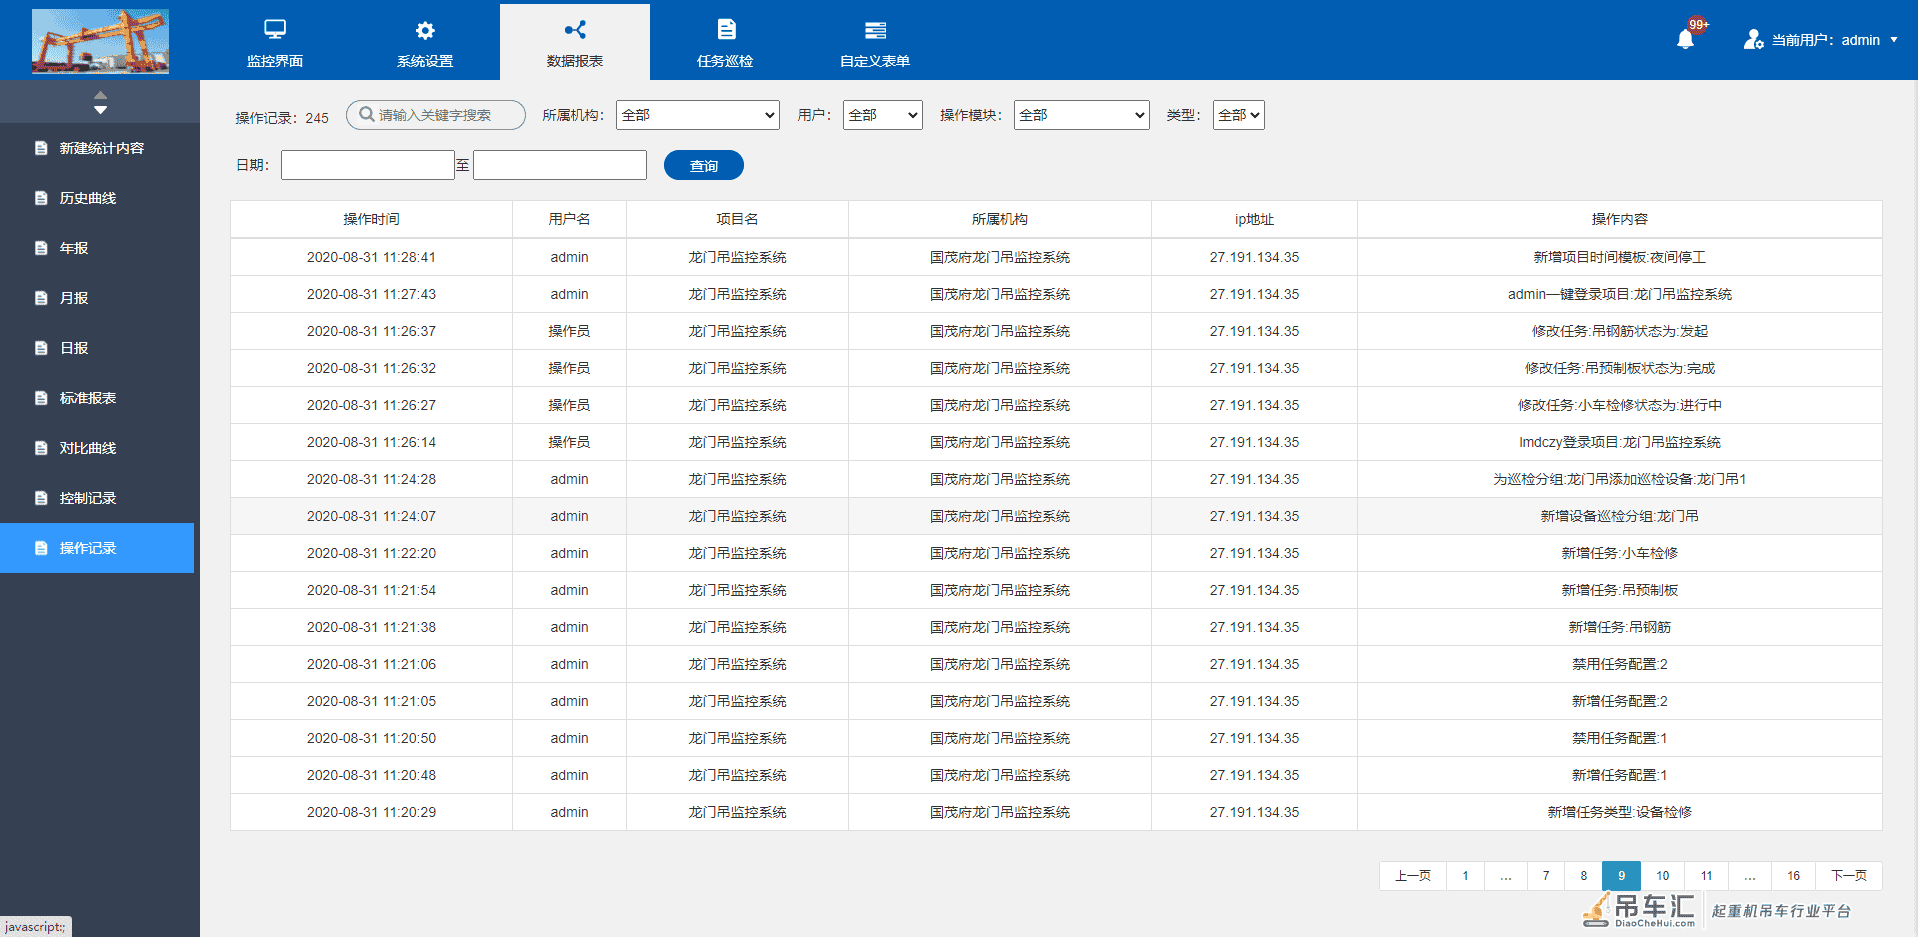This screenshot has height=937, width=1918.
Task: Open 对比曲线 in sidebar
Action: (97, 448)
